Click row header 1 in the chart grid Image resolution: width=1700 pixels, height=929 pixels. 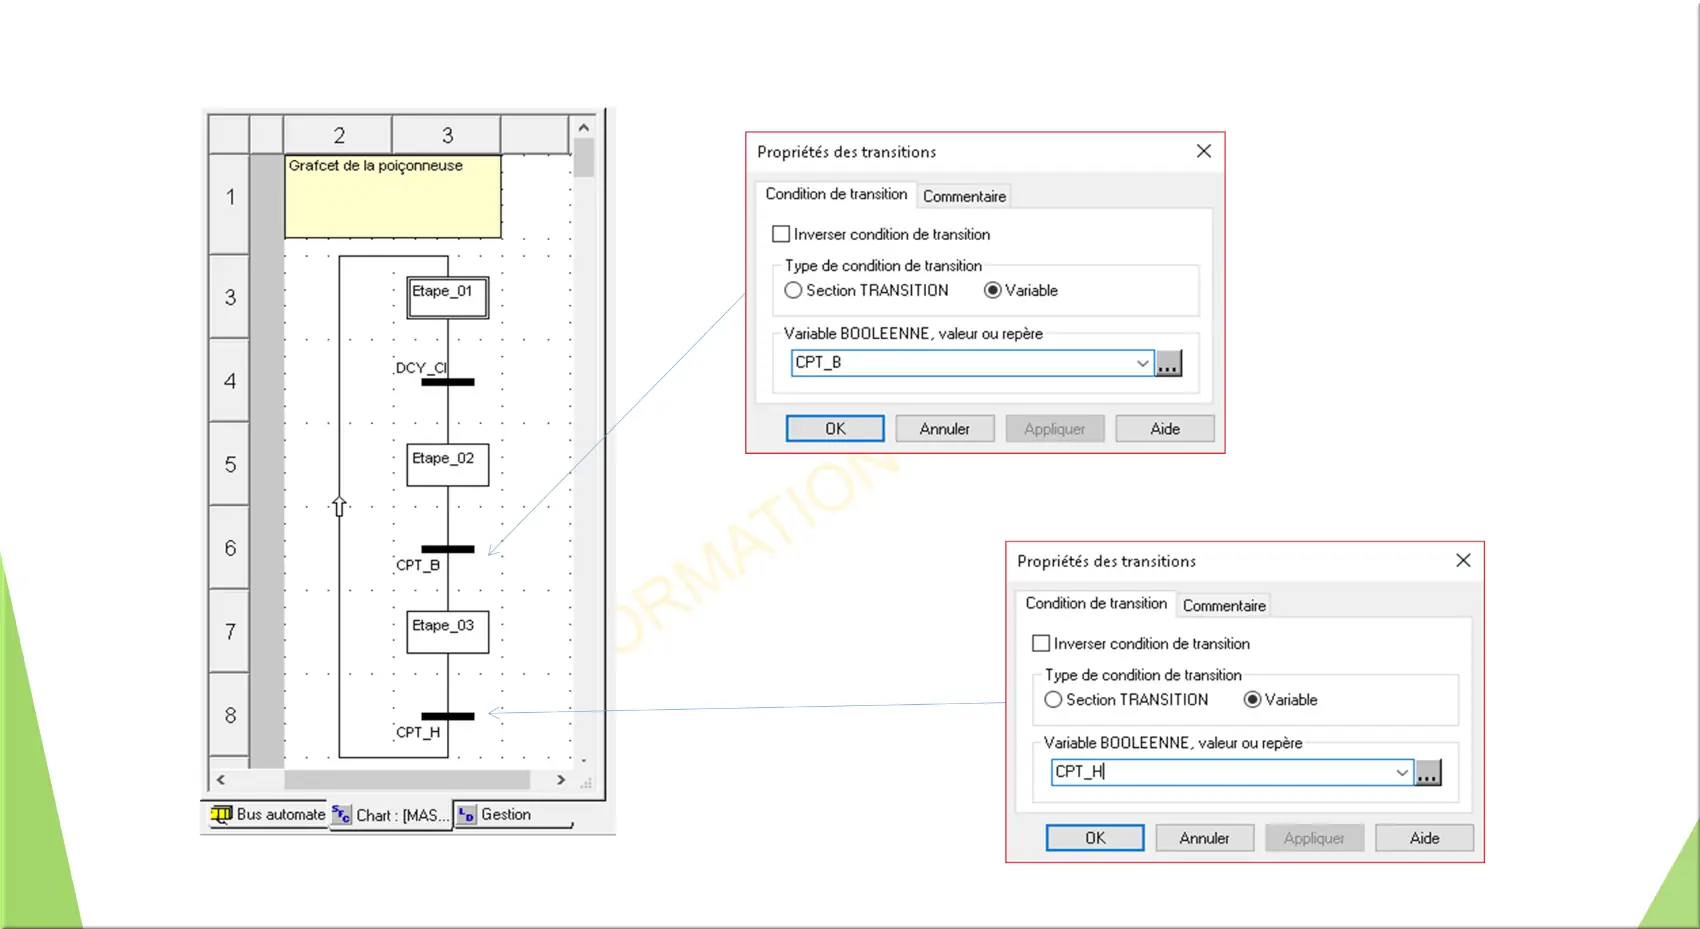point(230,197)
